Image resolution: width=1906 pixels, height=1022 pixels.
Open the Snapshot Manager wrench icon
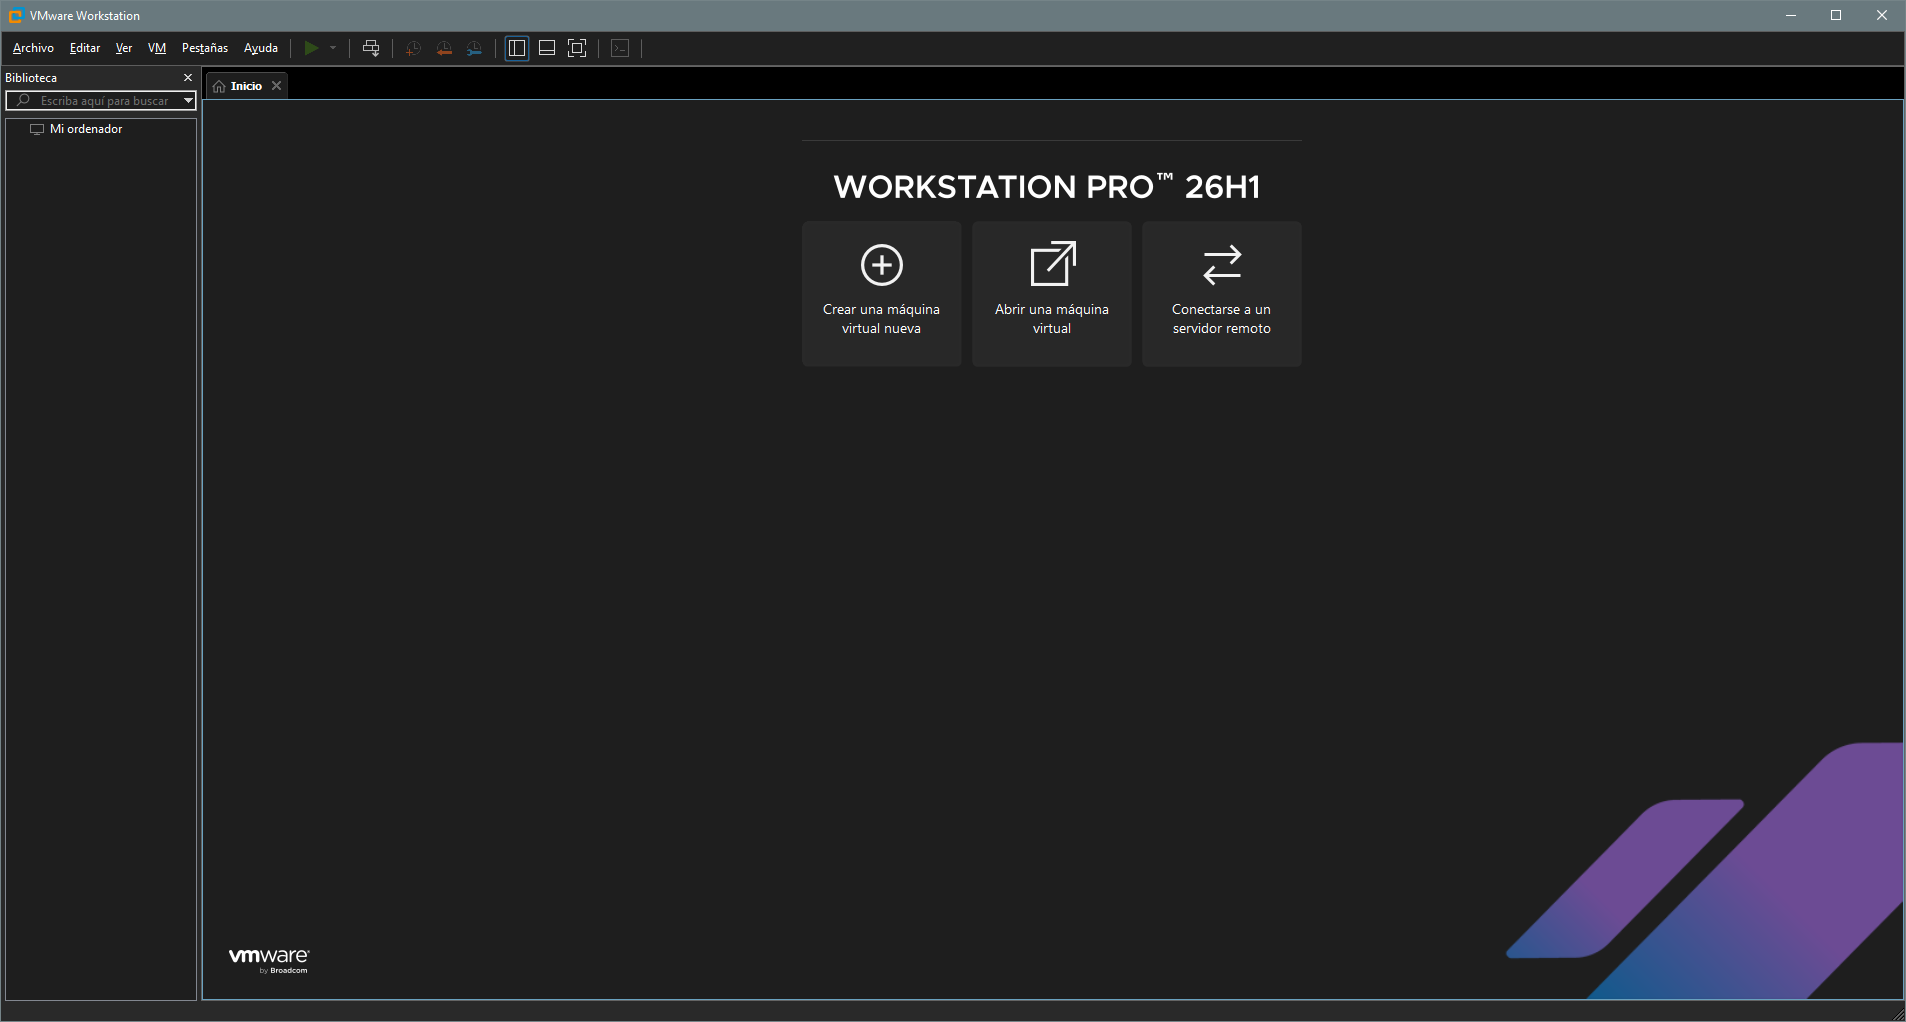[474, 48]
